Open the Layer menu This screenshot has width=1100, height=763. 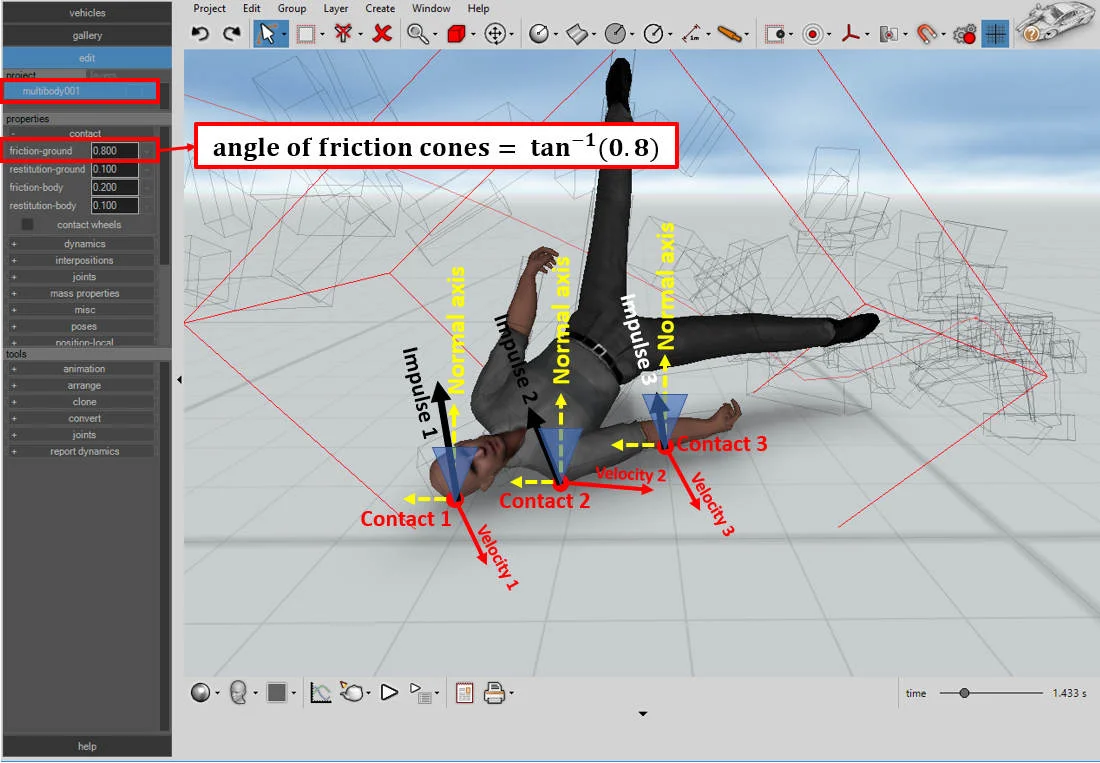[335, 8]
